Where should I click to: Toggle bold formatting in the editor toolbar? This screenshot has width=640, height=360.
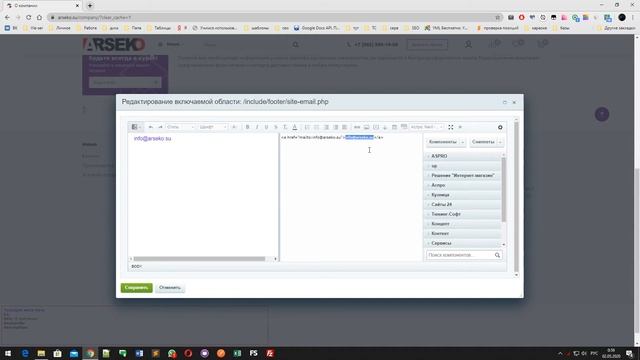coord(247,127)
